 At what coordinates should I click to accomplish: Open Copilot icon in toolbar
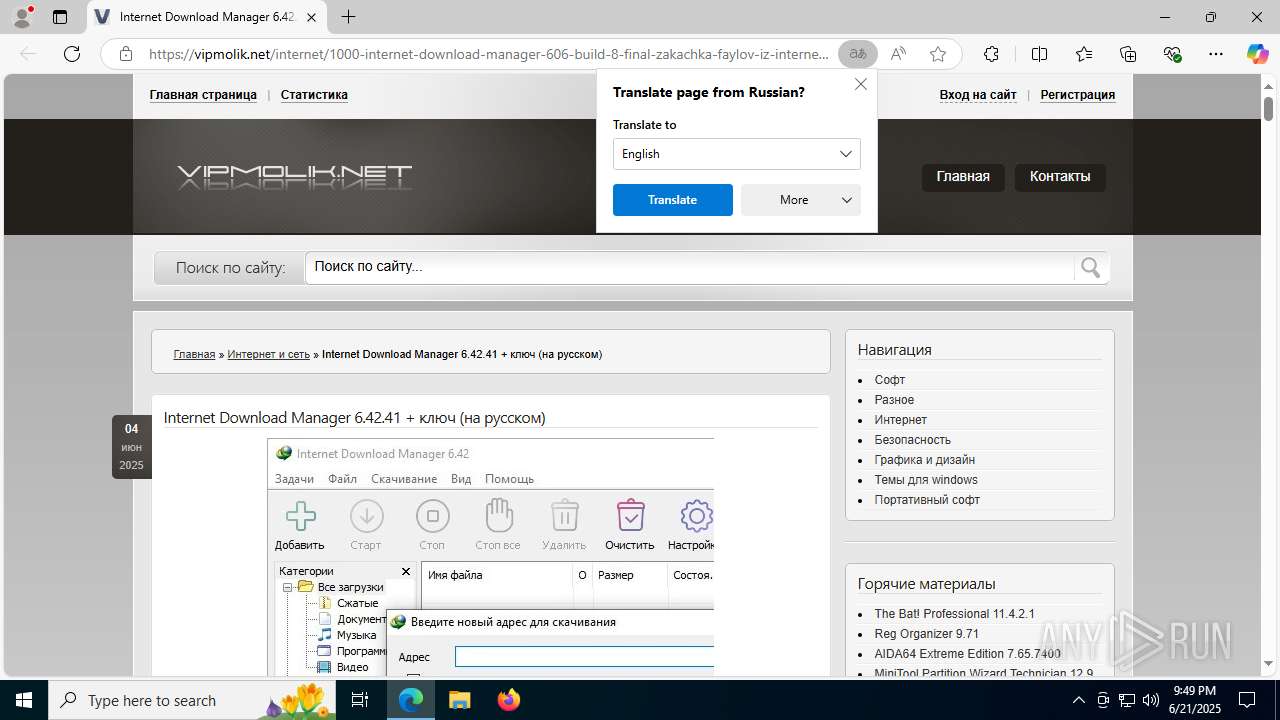pyautogui.click(x=1257, y=54)
